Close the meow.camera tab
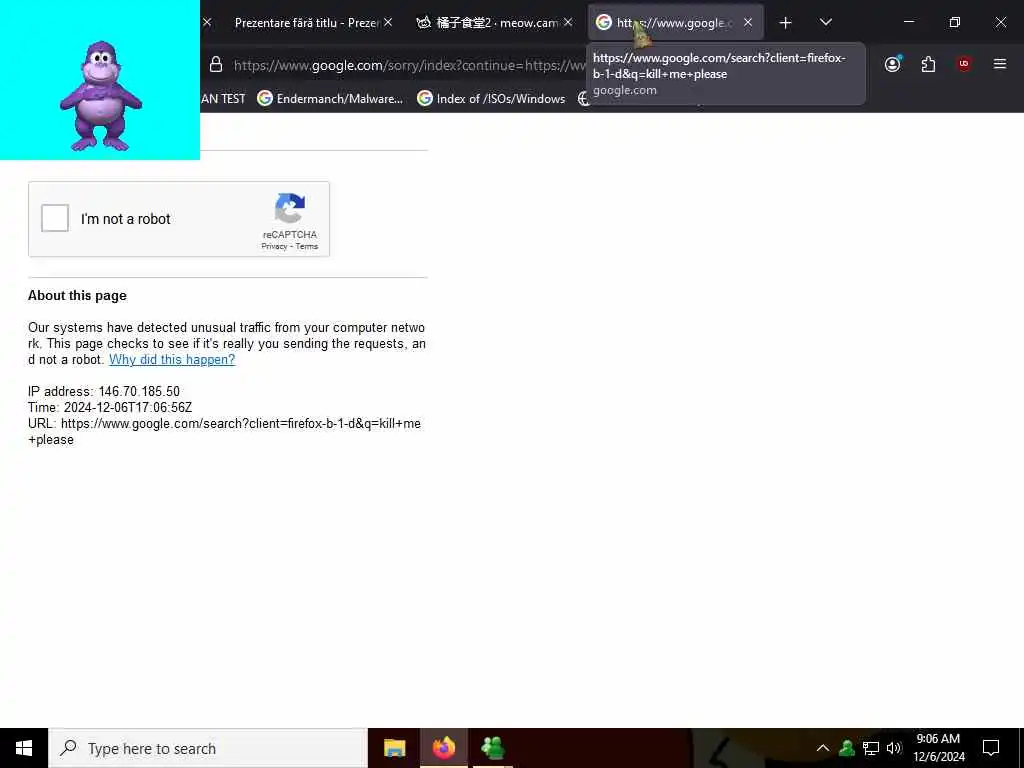The image size is (1024, 768). click(x=568, y=22)
